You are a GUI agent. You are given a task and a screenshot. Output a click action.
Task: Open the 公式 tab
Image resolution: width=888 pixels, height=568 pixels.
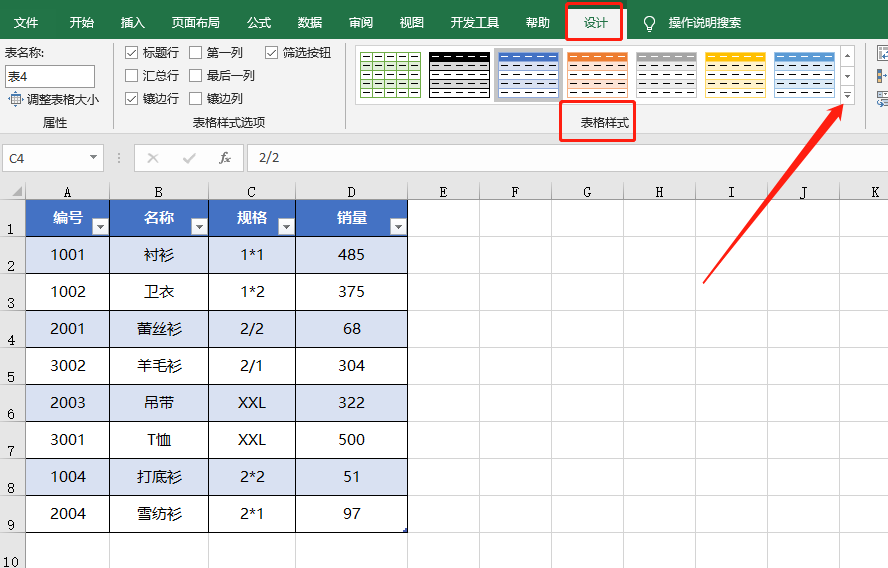[x=259, y=23]
